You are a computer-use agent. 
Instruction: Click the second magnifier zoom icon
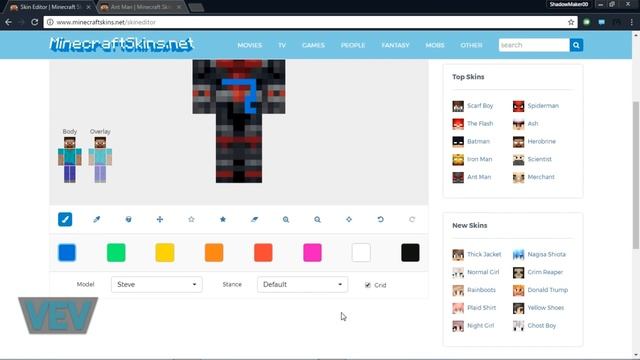[x=317, y=219]
